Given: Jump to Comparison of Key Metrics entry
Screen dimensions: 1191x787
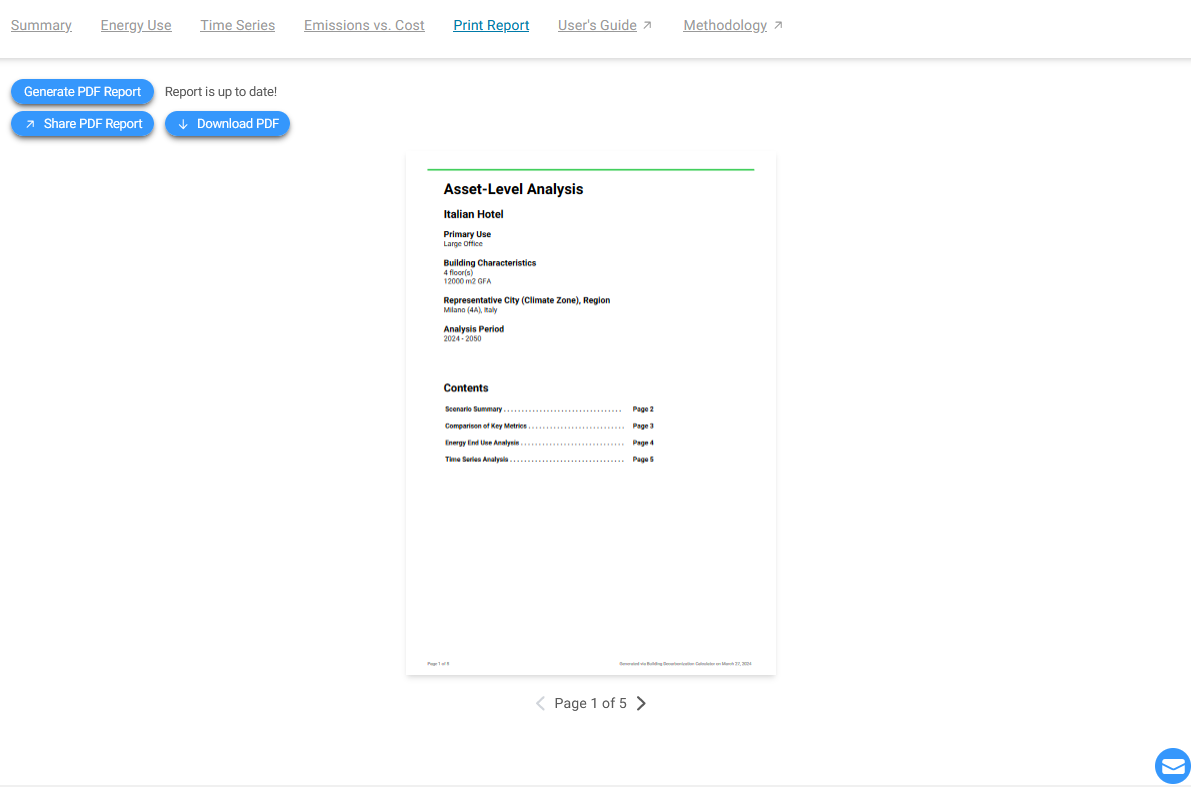Looking at the screenshot, I should click(486, 426).
